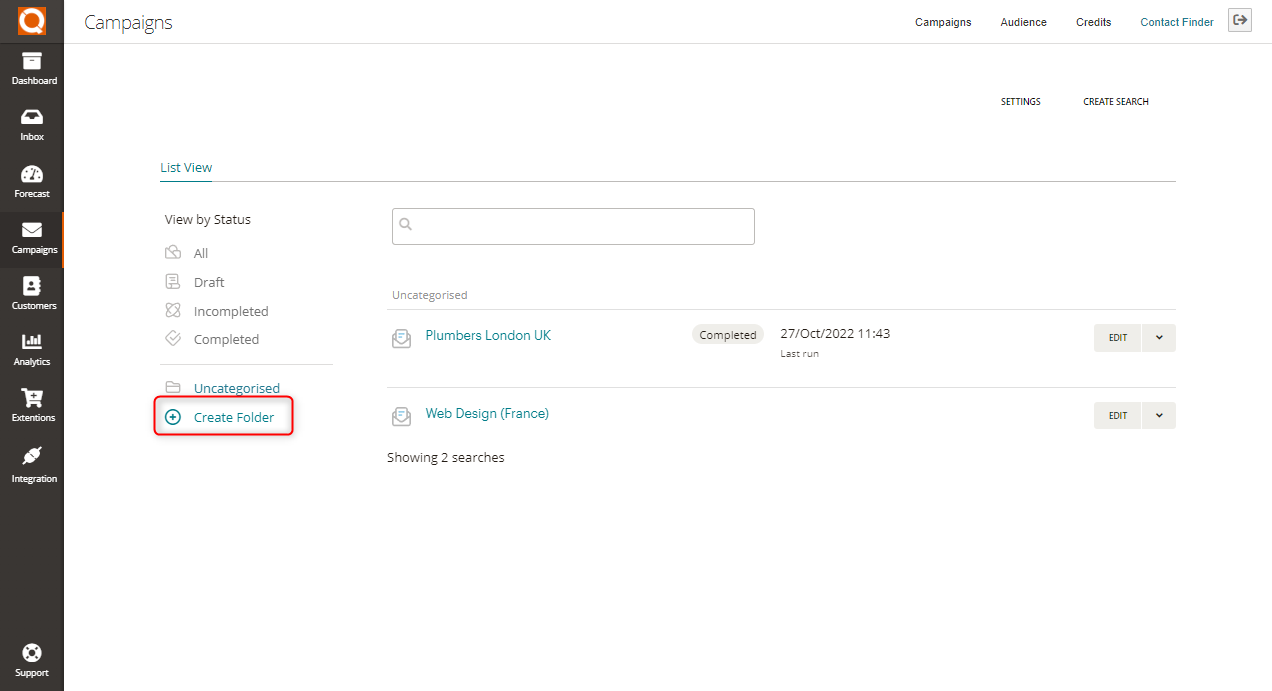Open the Integration panel
Image resolution: width=1272 pixels, height=691 pixels.
click(x=32, y=463)
